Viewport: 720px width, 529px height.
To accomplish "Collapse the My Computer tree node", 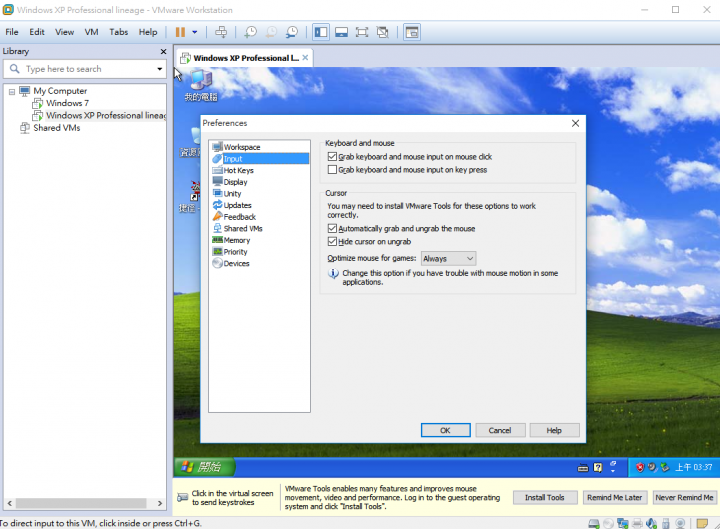I will pyautogui.click(x=12, y=91).
